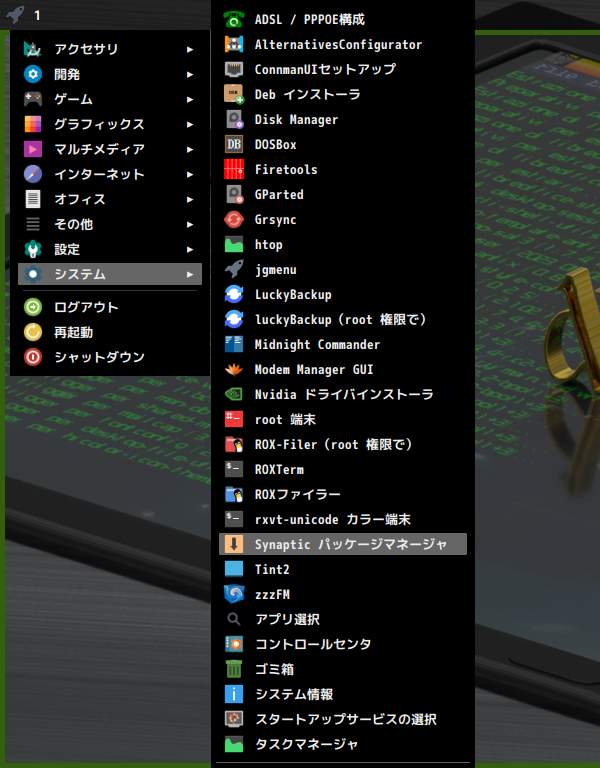
Task: Click the jgmenu rocket icon
Action: [x=234, y=269]
